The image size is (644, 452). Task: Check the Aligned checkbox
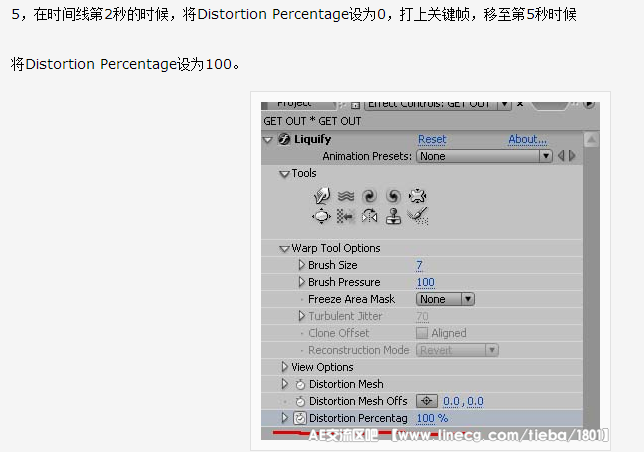422,333
